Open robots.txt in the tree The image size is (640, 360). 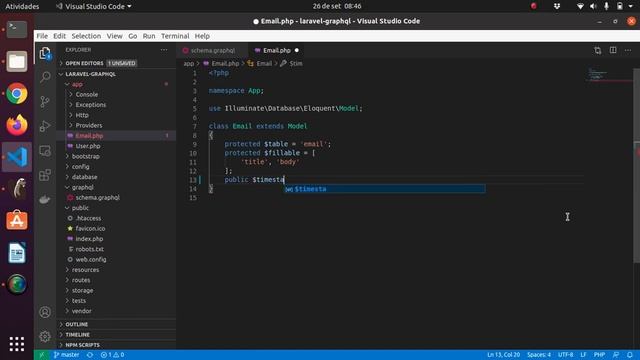pyautogui.click(x=89, y=249)
